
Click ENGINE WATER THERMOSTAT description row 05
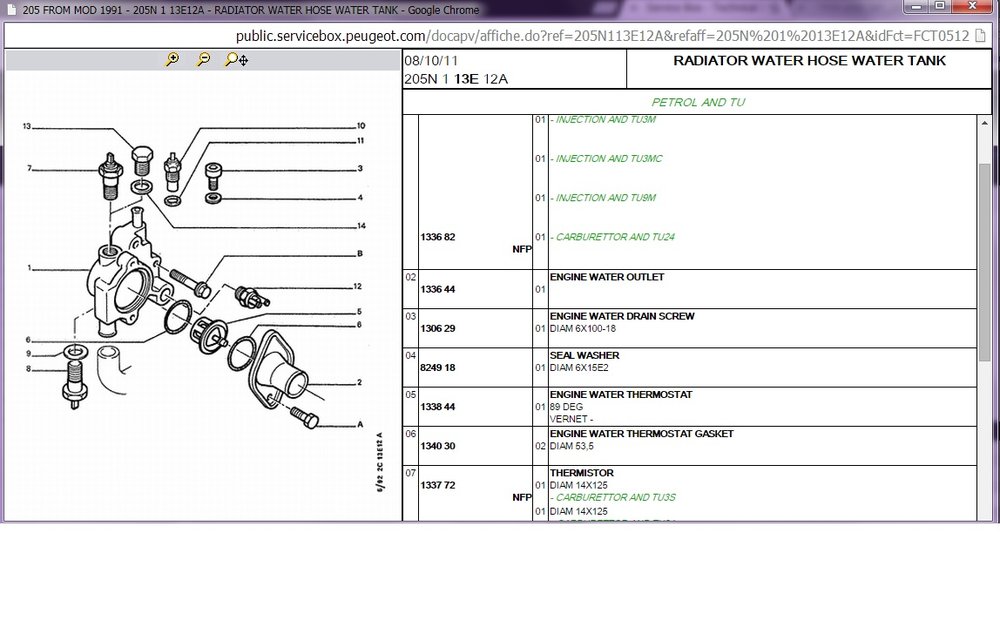click(x=621, y=394)
